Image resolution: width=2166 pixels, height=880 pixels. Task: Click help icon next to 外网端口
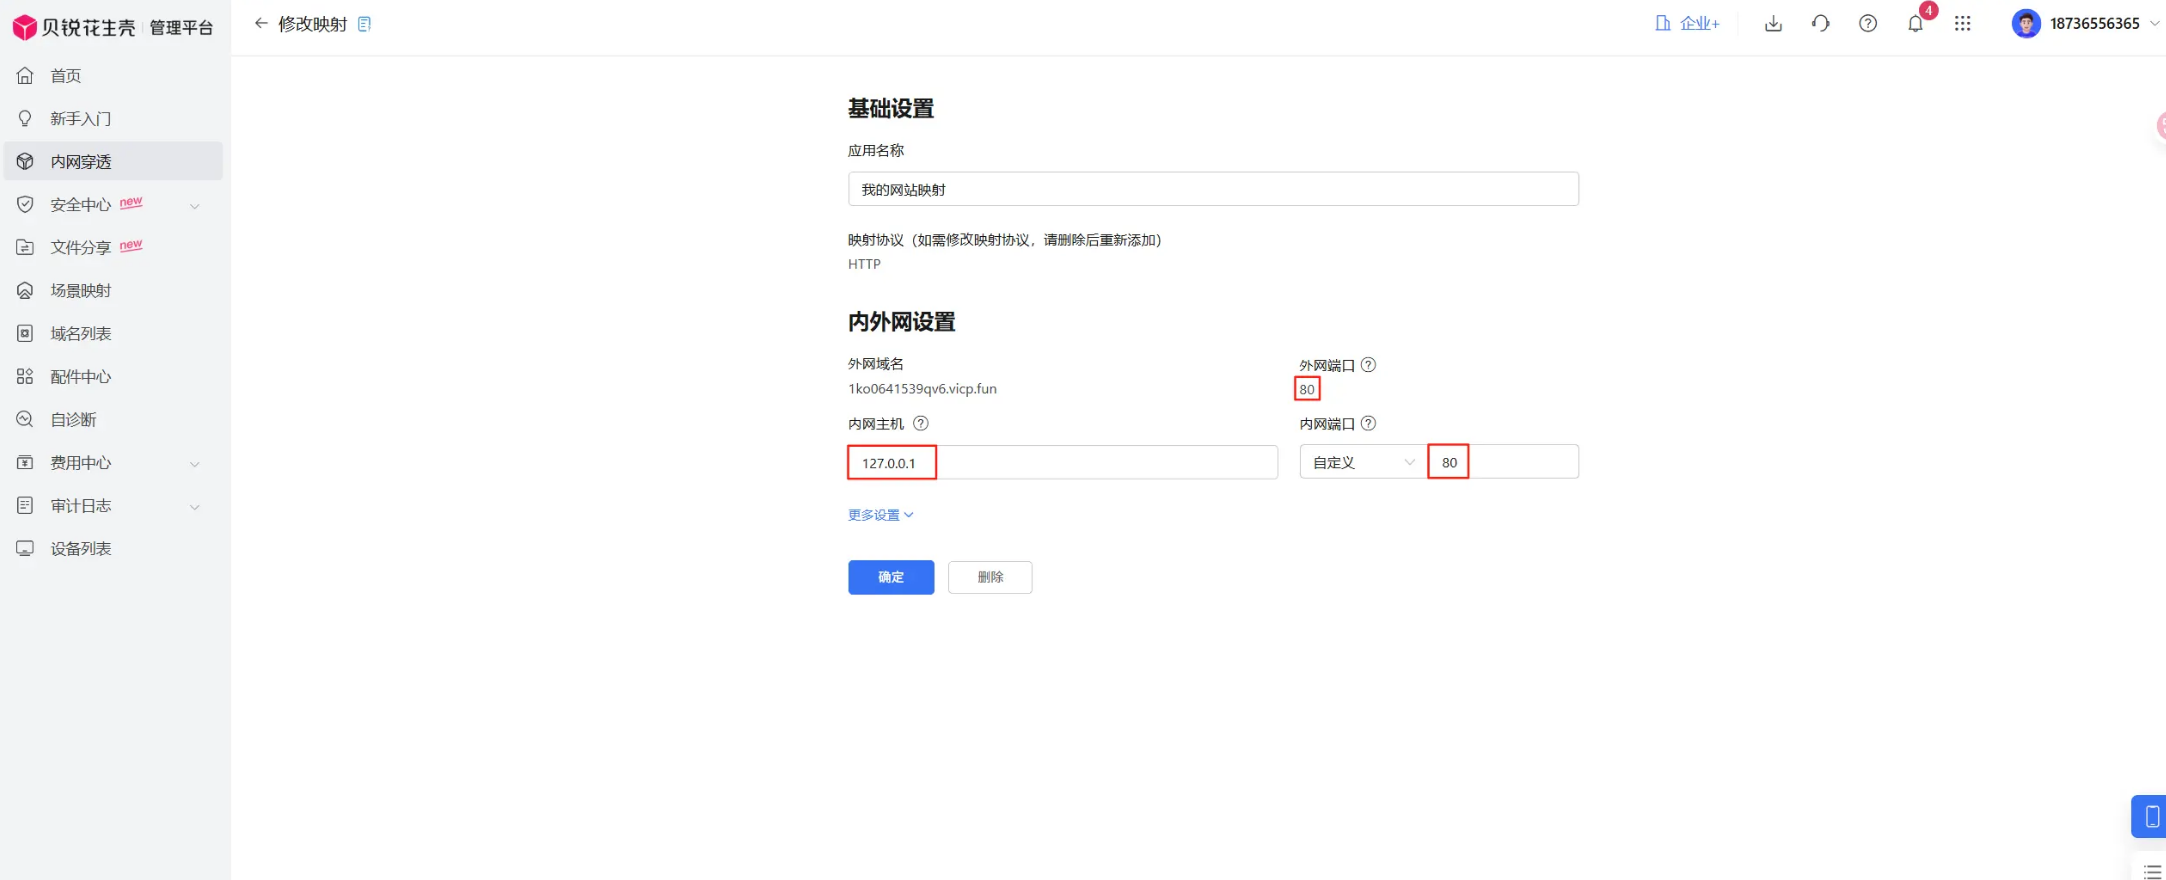pyautogui.click(x=1368, y=365)
